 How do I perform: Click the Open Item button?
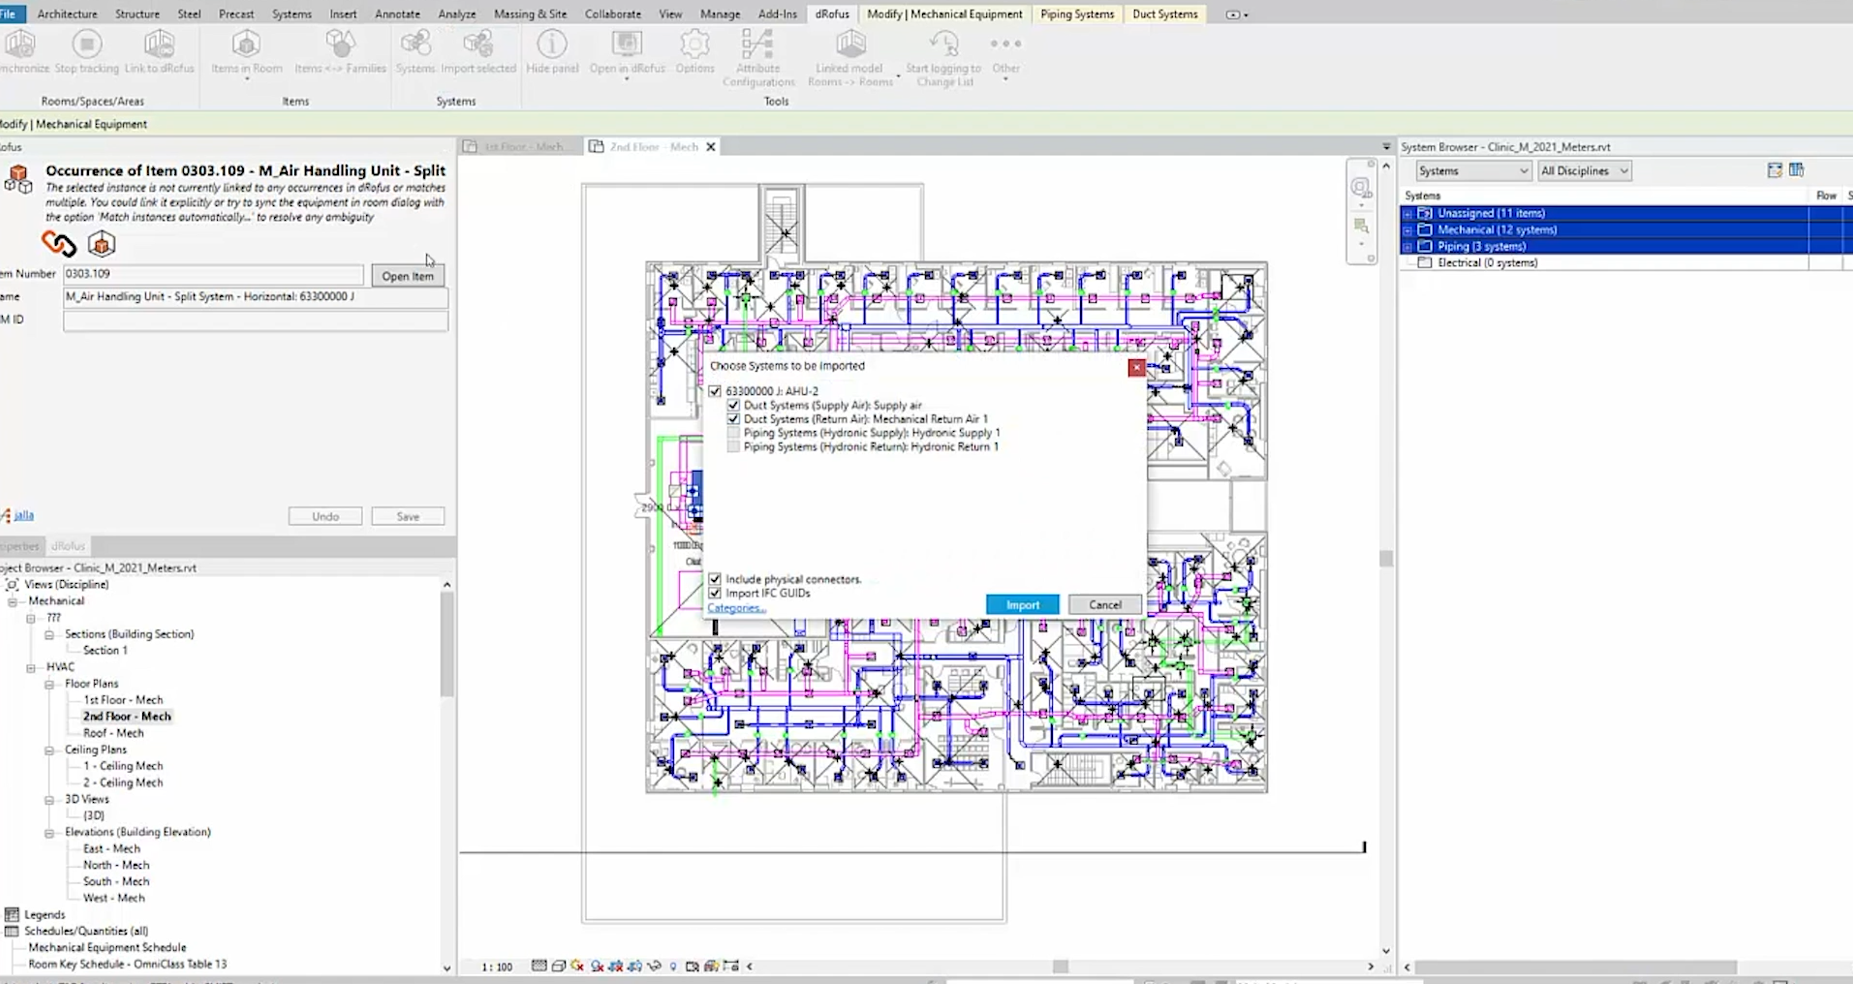pyautogui.click(x=407, y=276)
